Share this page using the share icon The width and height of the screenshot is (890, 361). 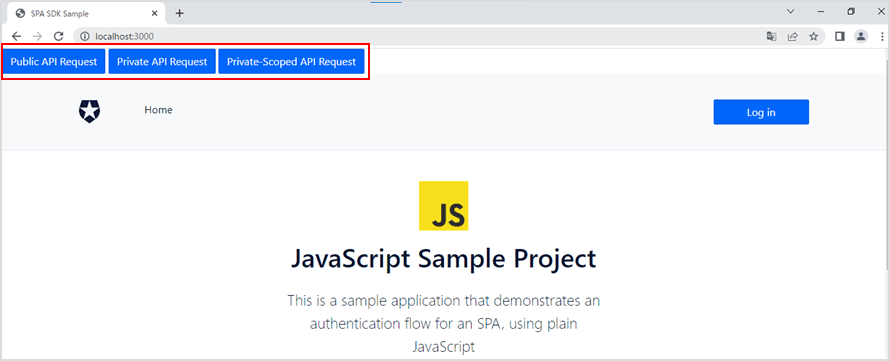pos(792,36)
